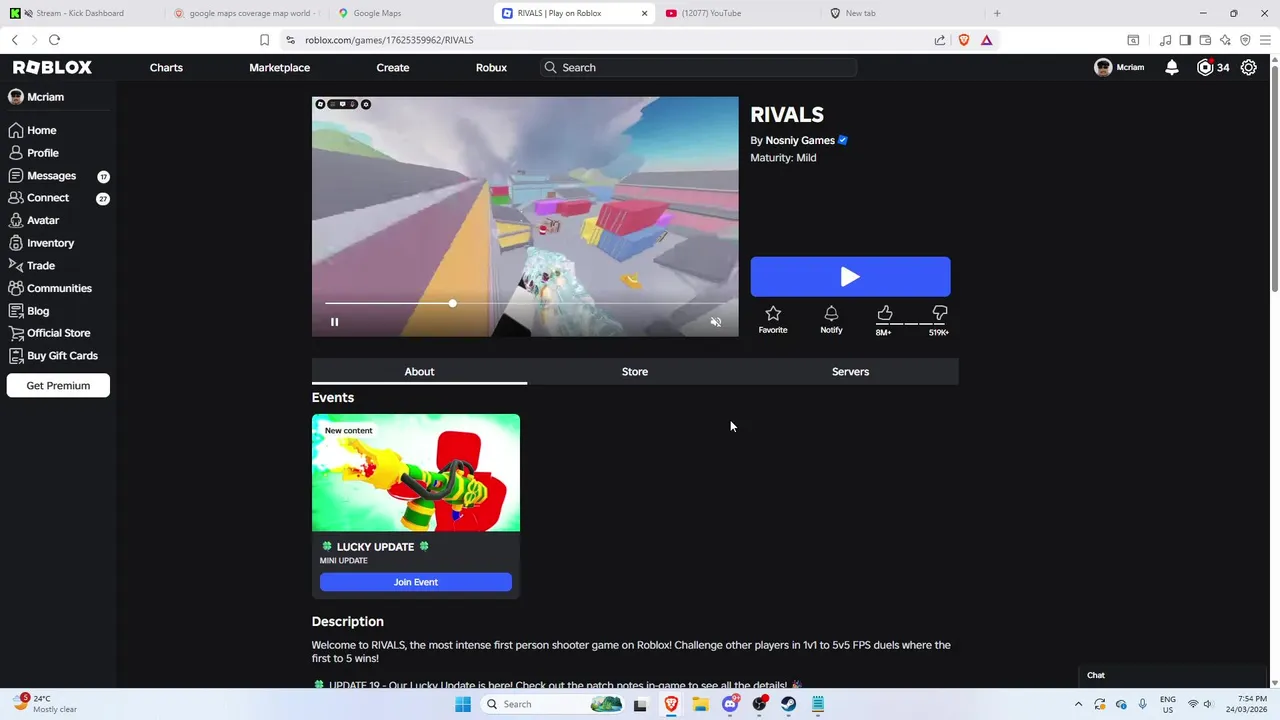Click the Roblox search field
The height and width of the screenshot is (720, 1280).
pos(698,67)
